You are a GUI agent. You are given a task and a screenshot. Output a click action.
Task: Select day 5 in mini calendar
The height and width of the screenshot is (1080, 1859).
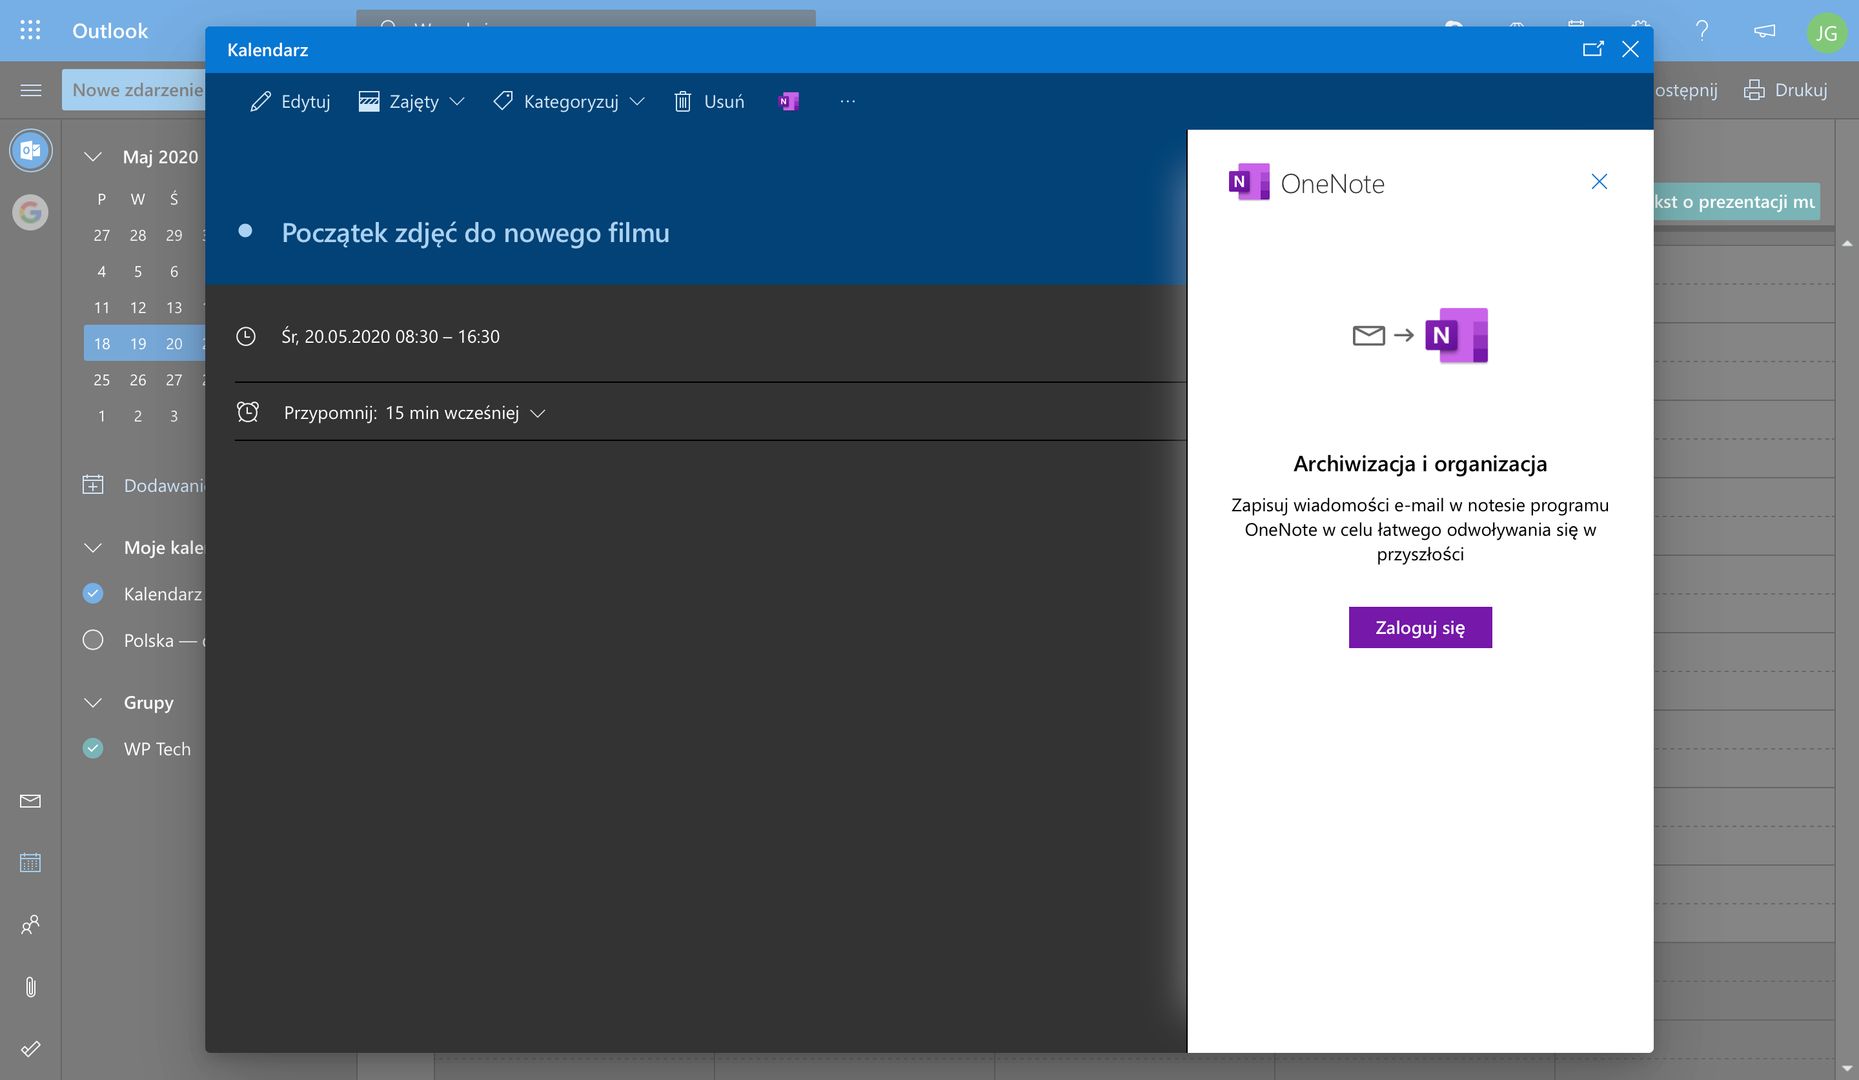click(138, 272)
